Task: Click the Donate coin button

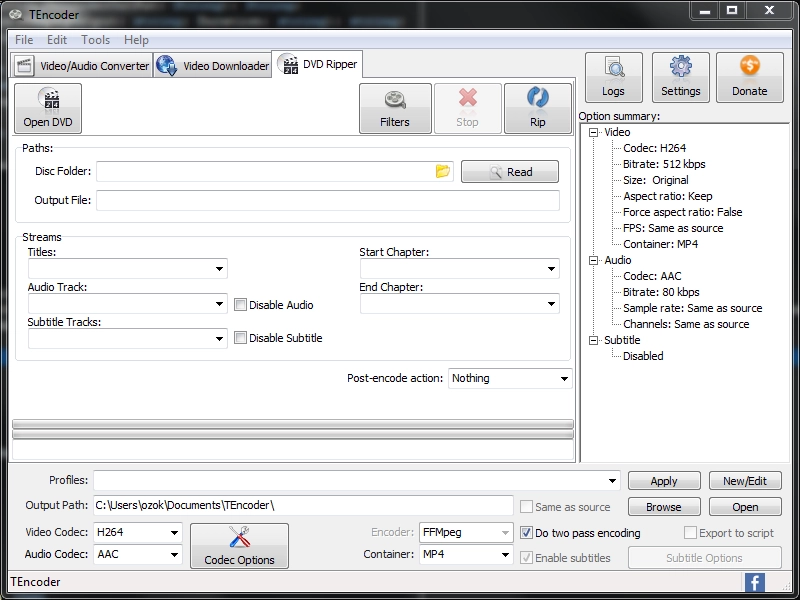Action: (x=749, y=78)
